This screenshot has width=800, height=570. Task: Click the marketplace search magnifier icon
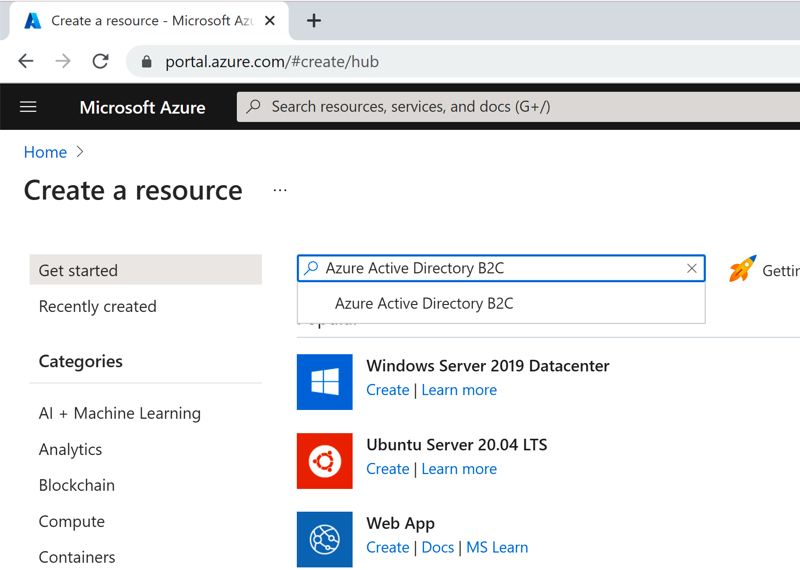(x=311, y=268)
